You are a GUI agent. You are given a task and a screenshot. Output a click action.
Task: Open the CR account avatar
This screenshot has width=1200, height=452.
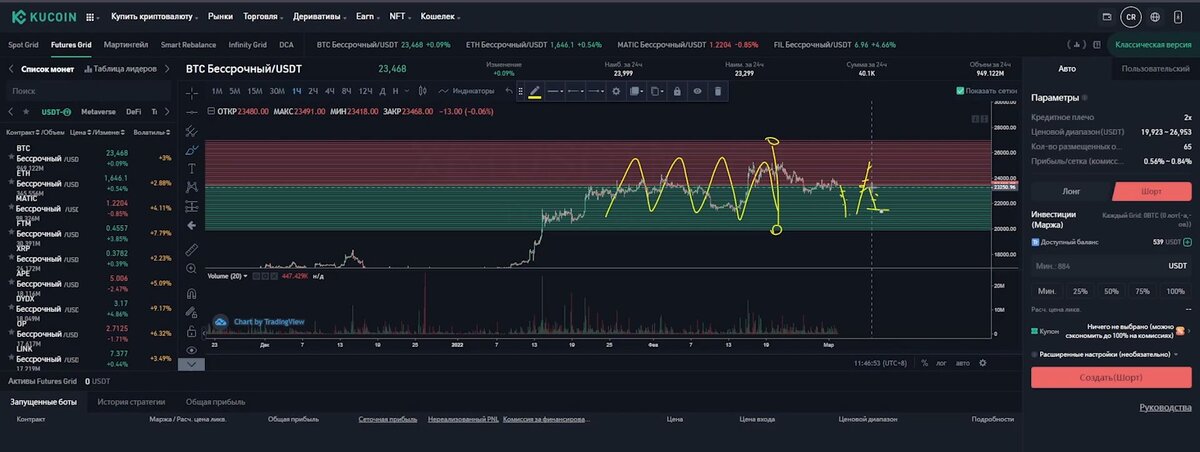tap(1130, 17)
